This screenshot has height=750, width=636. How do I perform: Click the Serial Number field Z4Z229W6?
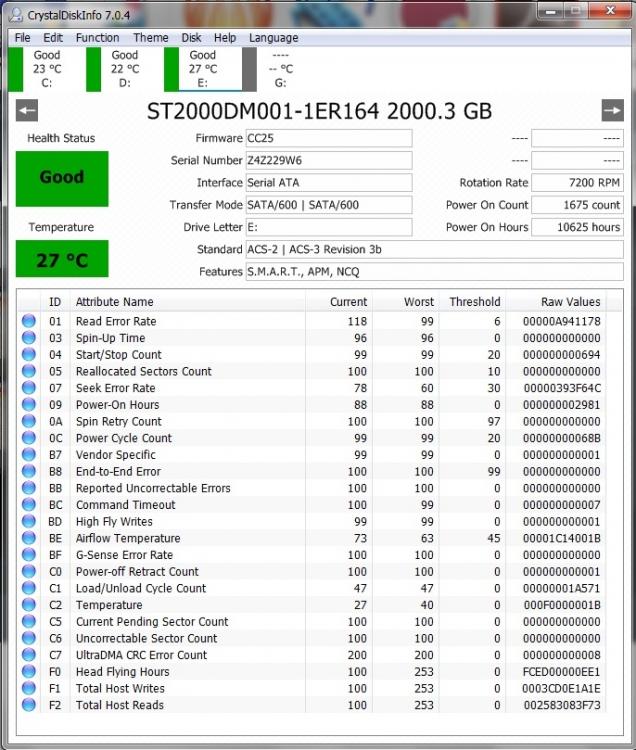329,160
